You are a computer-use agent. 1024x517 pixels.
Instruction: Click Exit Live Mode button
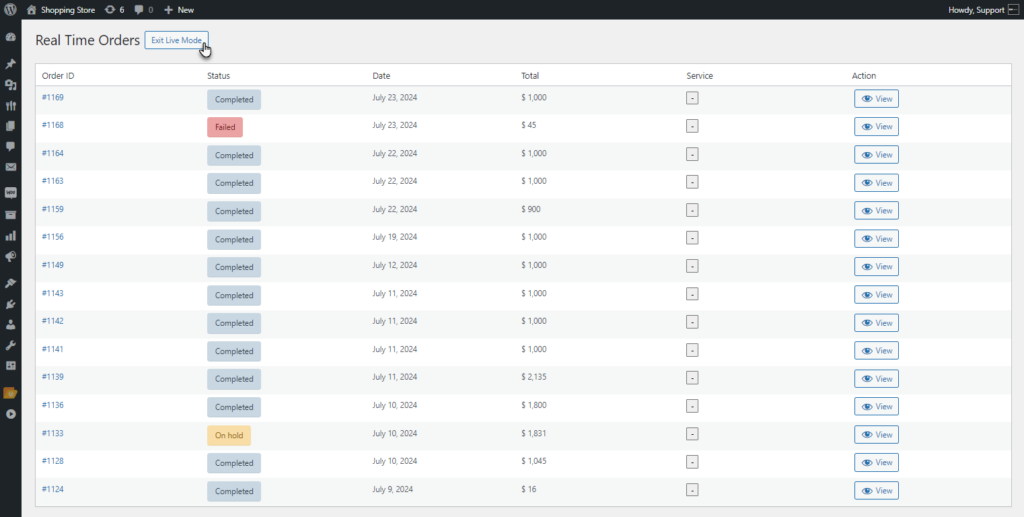point(176,40)
